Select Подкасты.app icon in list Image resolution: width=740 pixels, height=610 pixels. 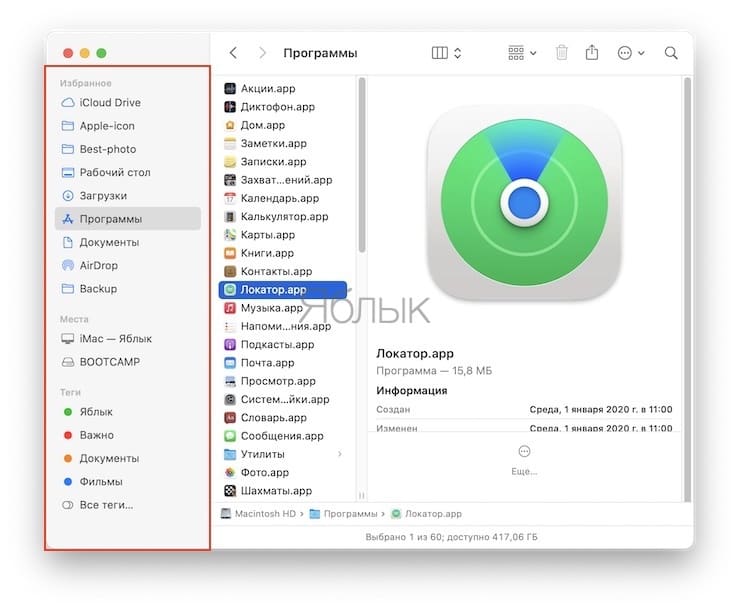point(230,344)
